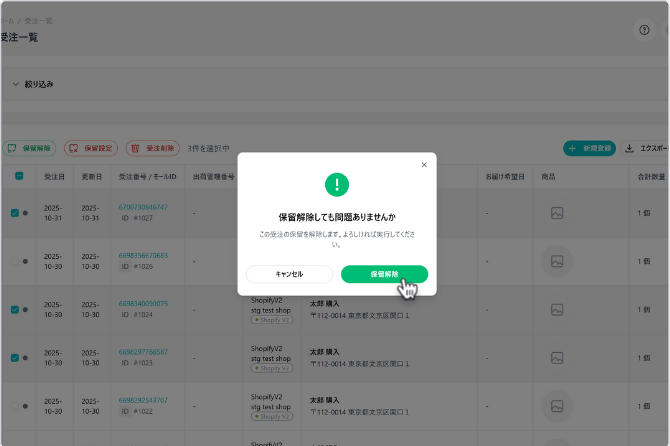
Task: Click the 受注削除 trash button
Action: pyautogui.click(x=153, y=148)
